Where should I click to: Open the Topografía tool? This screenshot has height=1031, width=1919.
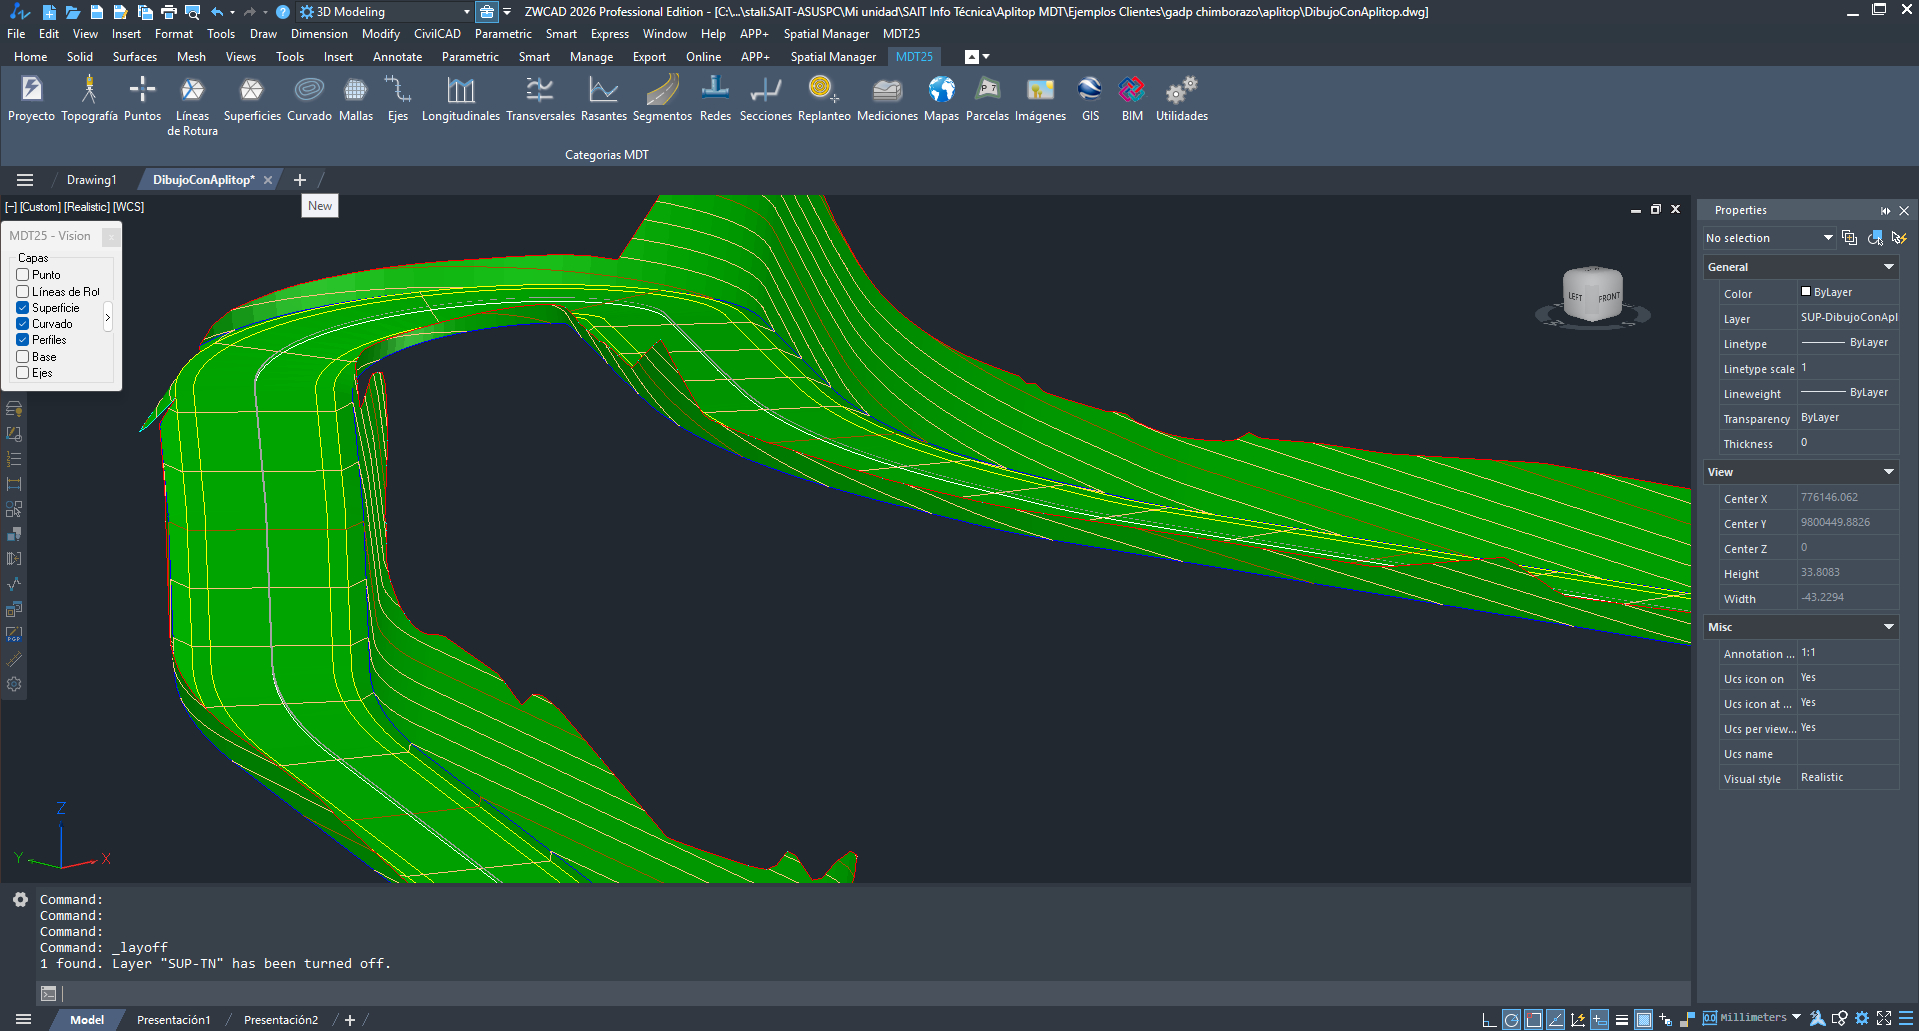(x=89, y=99)
